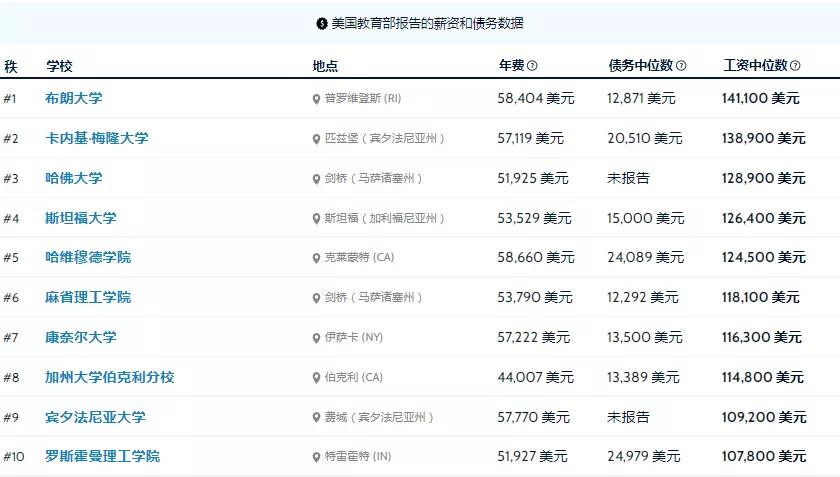Click the help icon next to 年费
Viewport: 840px width, 477px height.
pyautogui.click(x=532, y=65)
